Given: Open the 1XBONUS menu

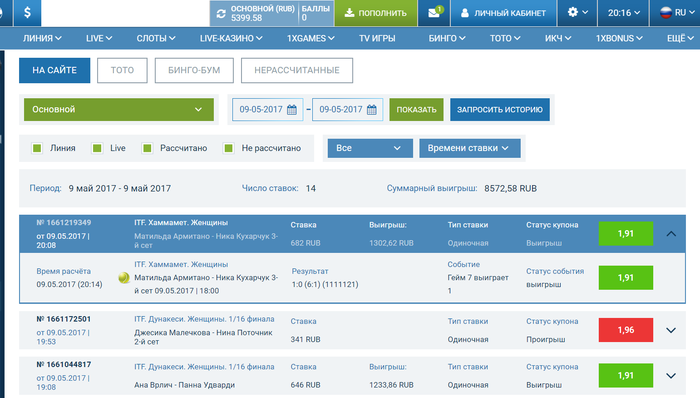Looking at the screenshot, I should click(x=619, y=38).
